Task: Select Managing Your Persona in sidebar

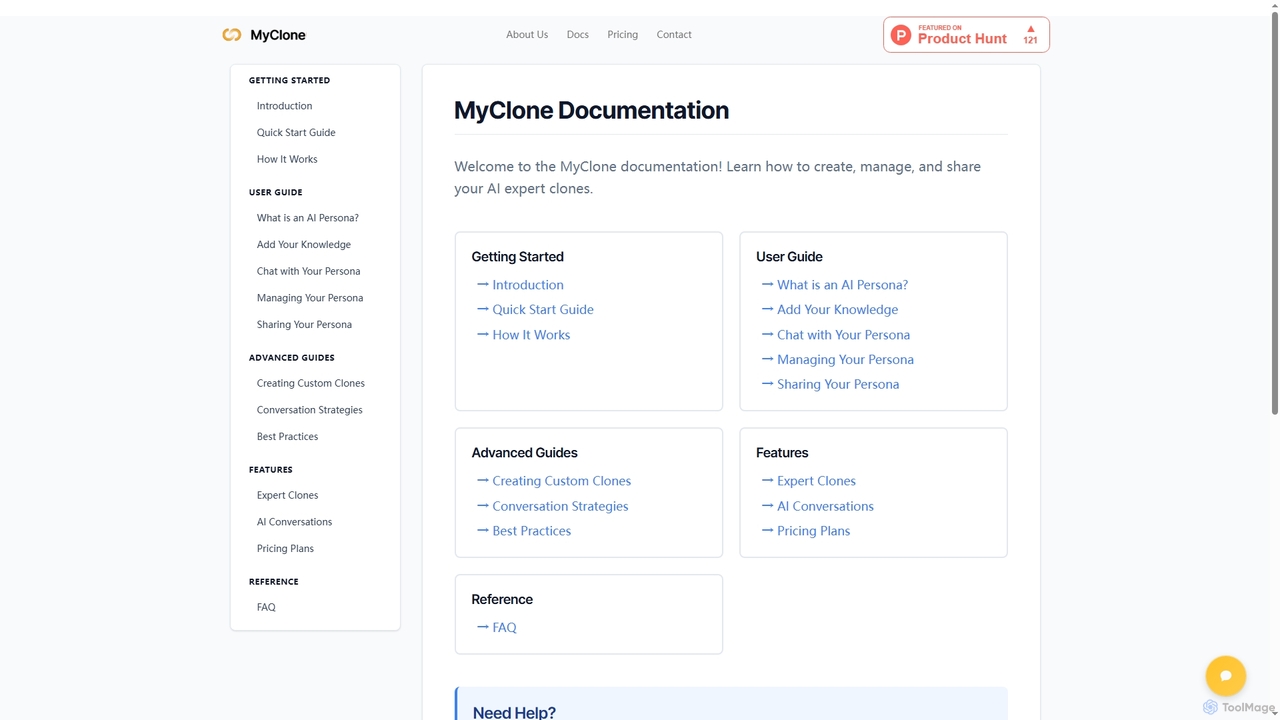Action: (x=310, y=298)
